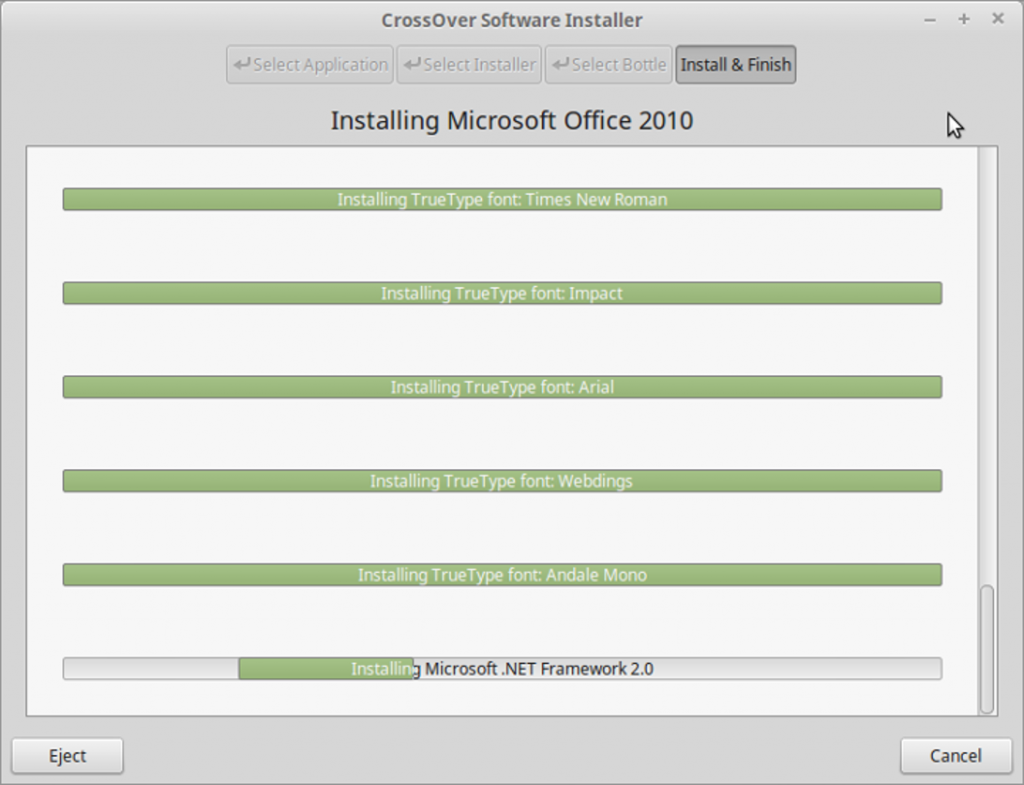Open the Select Application step
Image resolution: width=1024 pixels, height=785 pixels.
click(310, 65)
